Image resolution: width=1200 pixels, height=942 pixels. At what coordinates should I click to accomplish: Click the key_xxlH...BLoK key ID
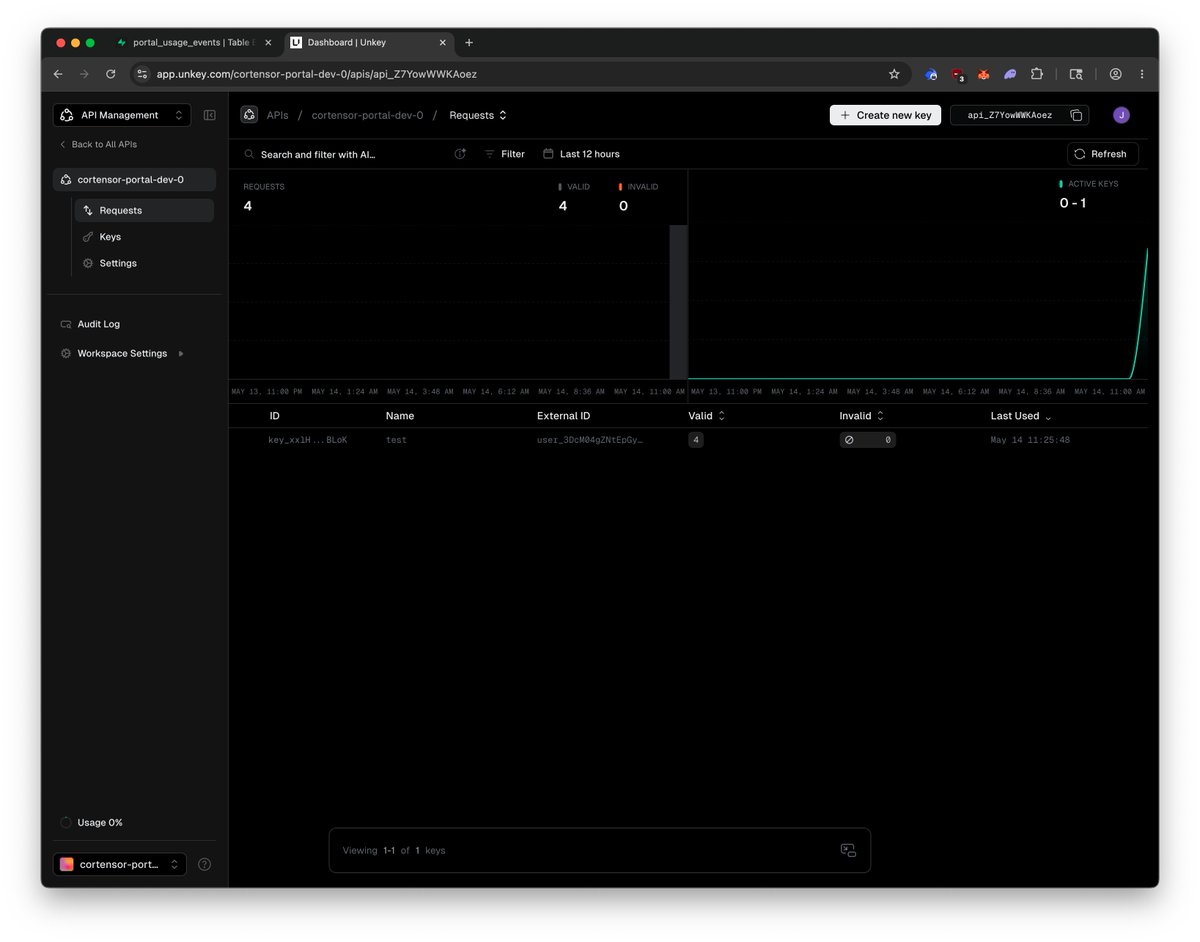pyautogui.click(x=307, y=440)
